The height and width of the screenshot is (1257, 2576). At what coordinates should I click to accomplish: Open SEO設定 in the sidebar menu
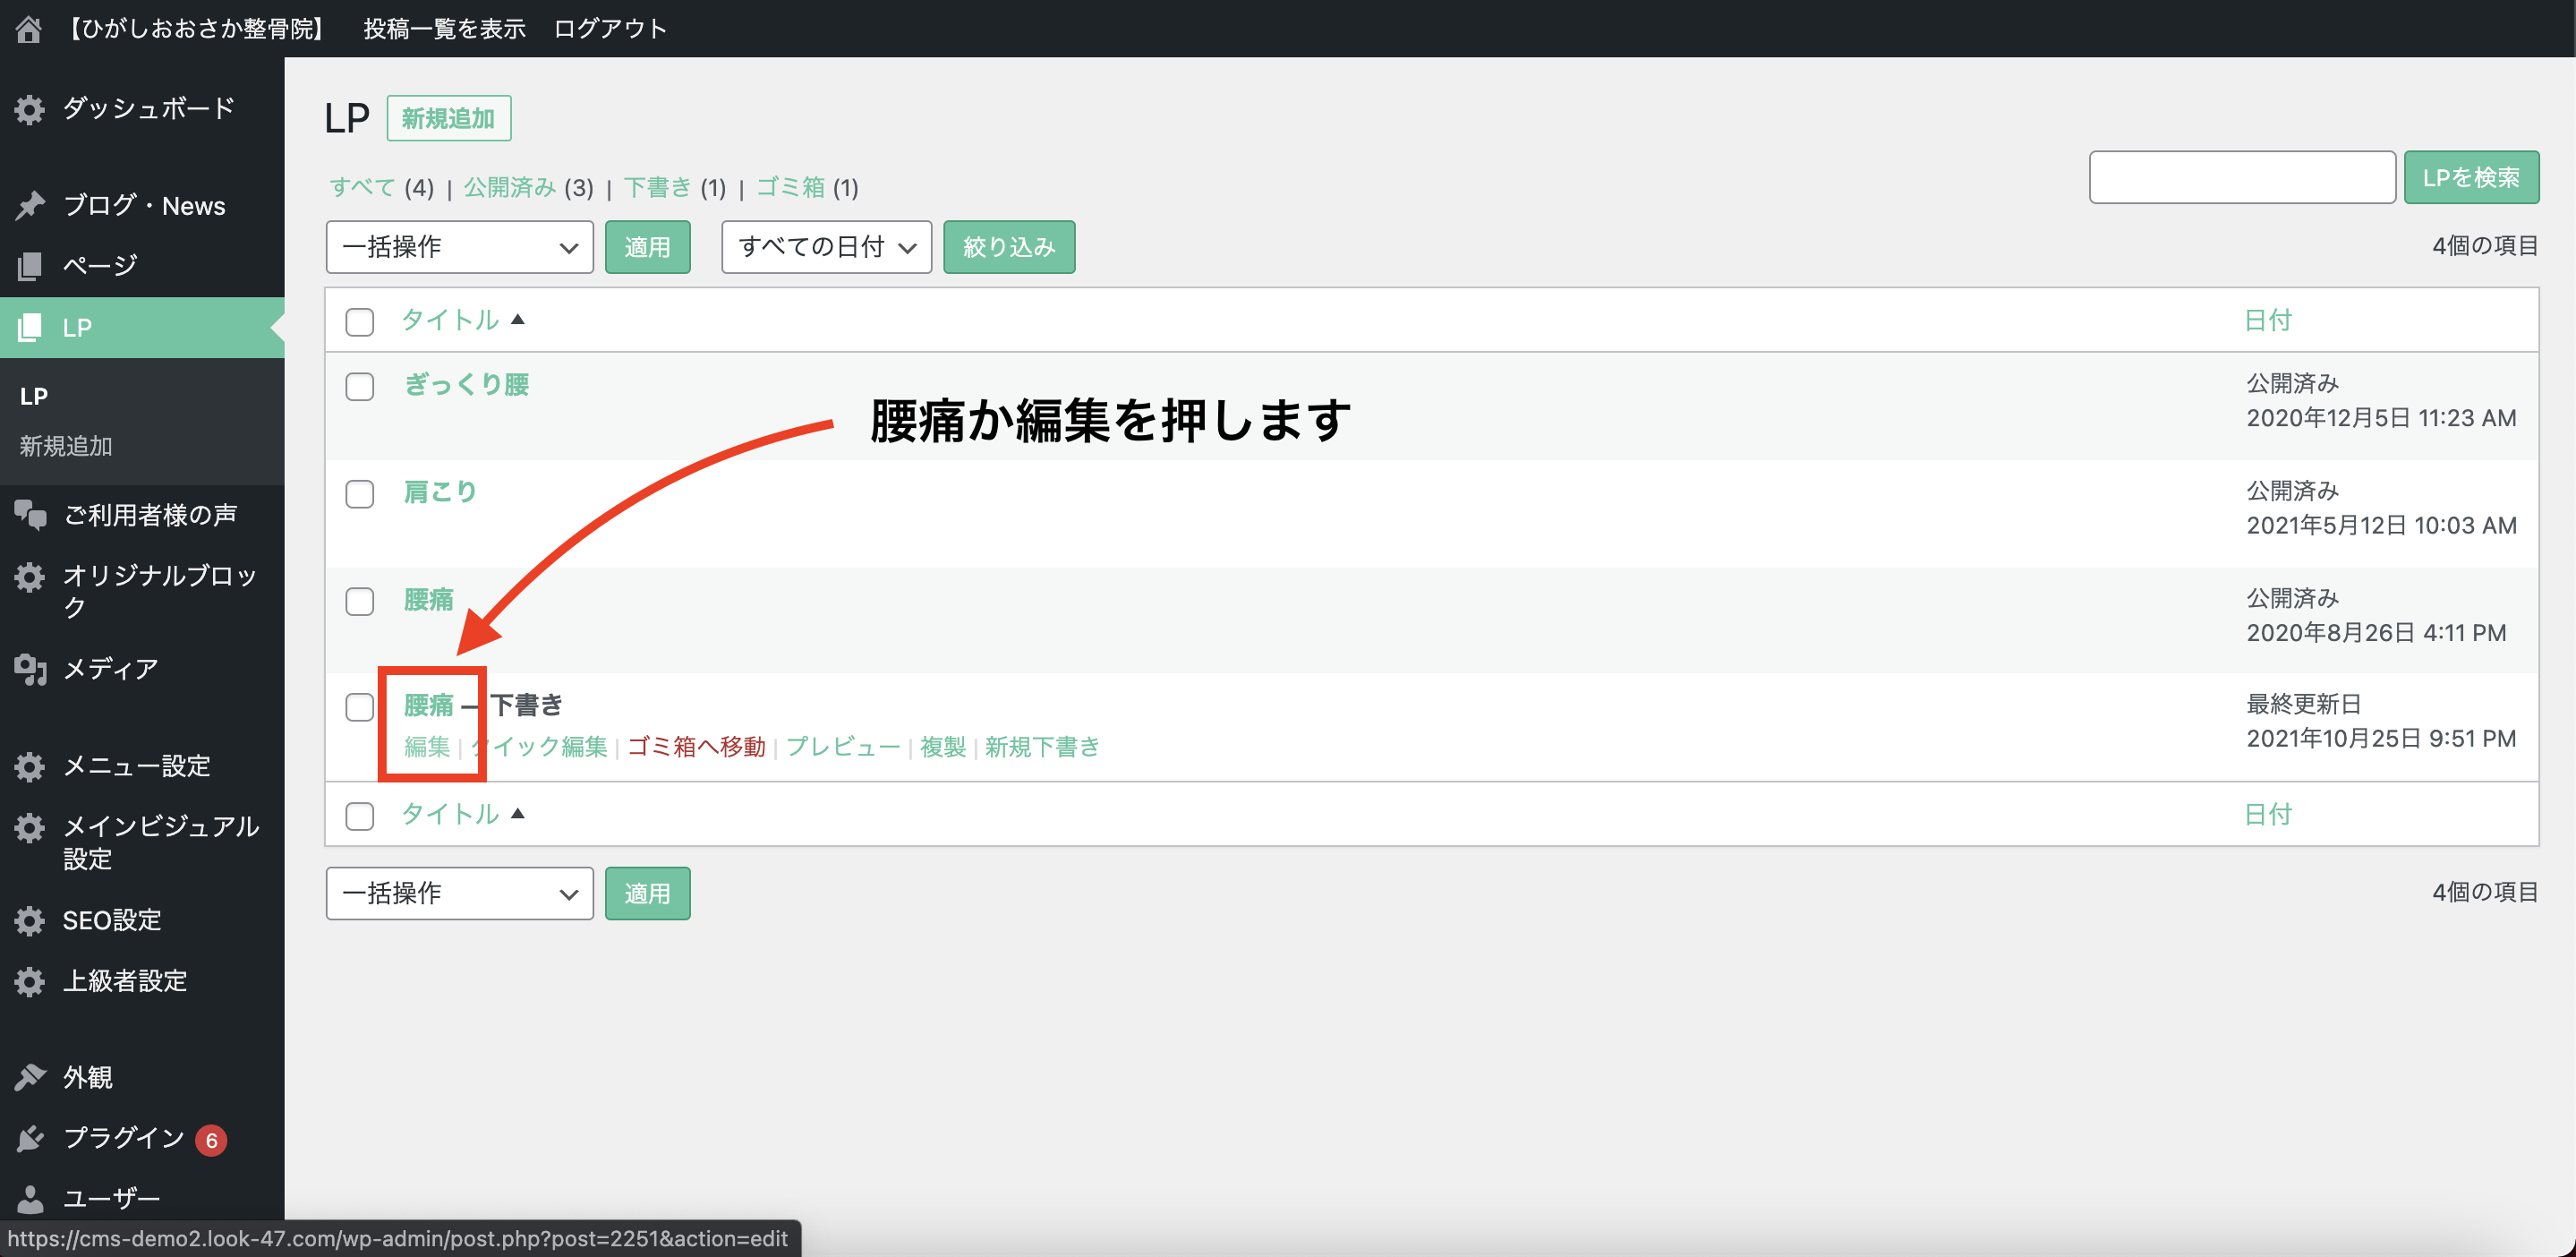pos(111,920)
